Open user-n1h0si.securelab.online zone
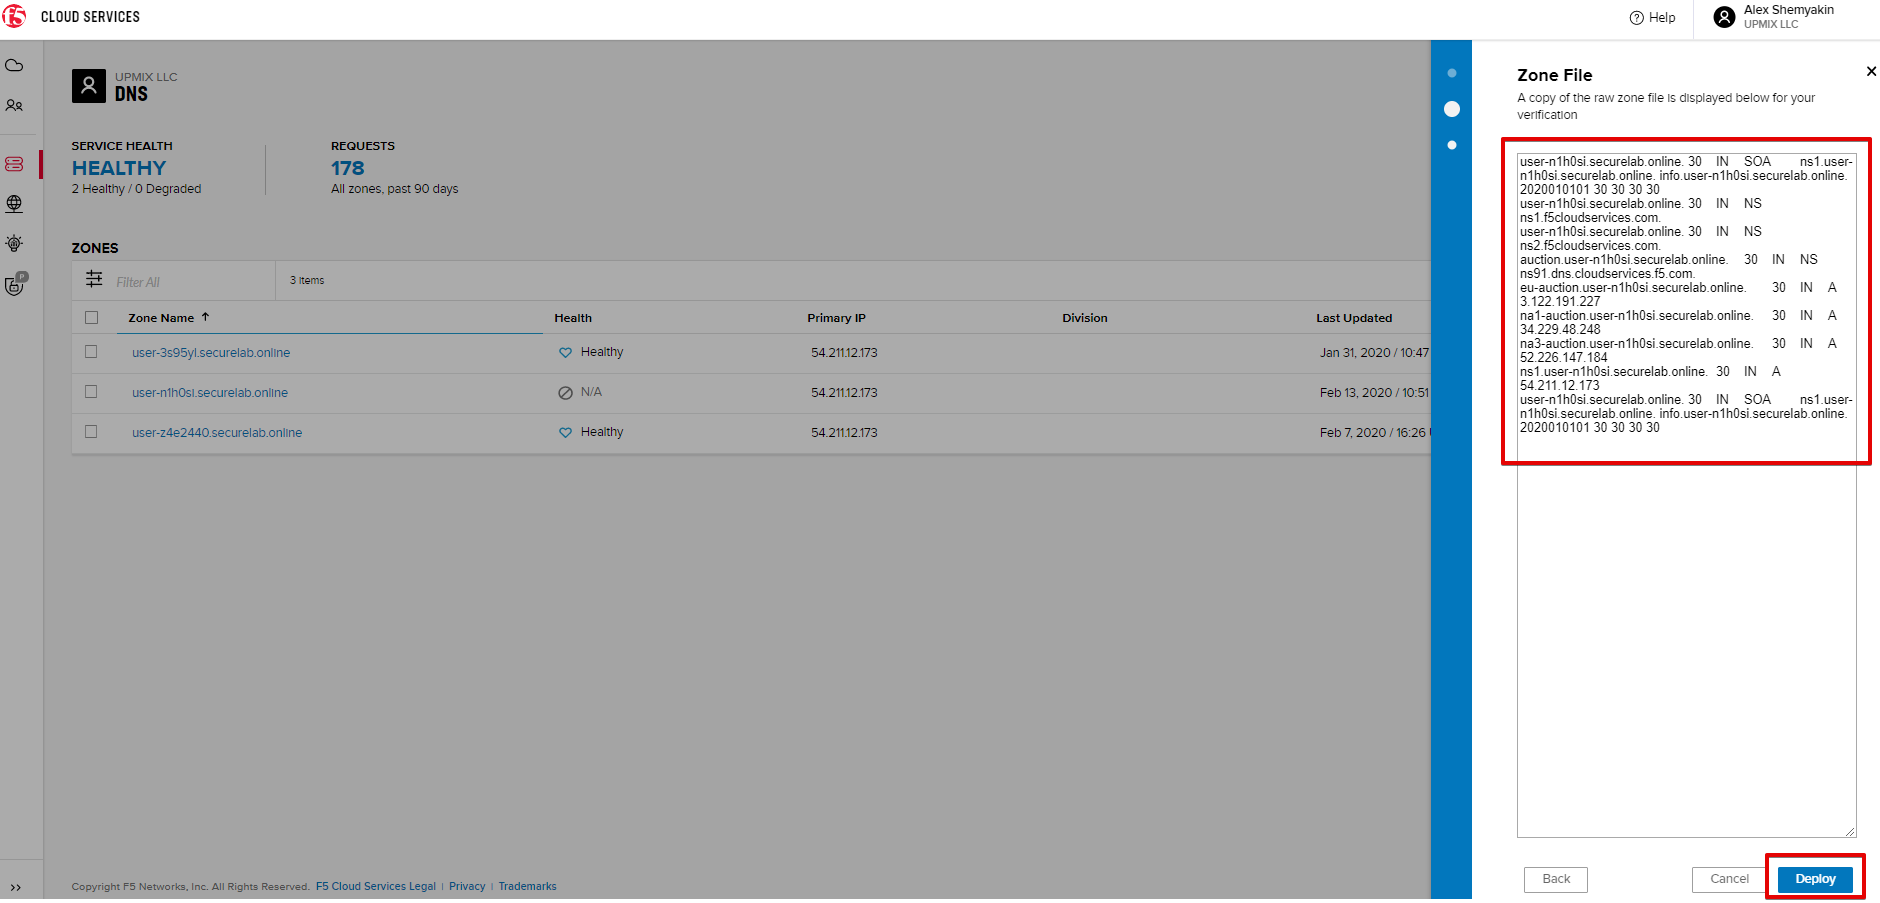The image size is (1880, 903). click(210, 393)
